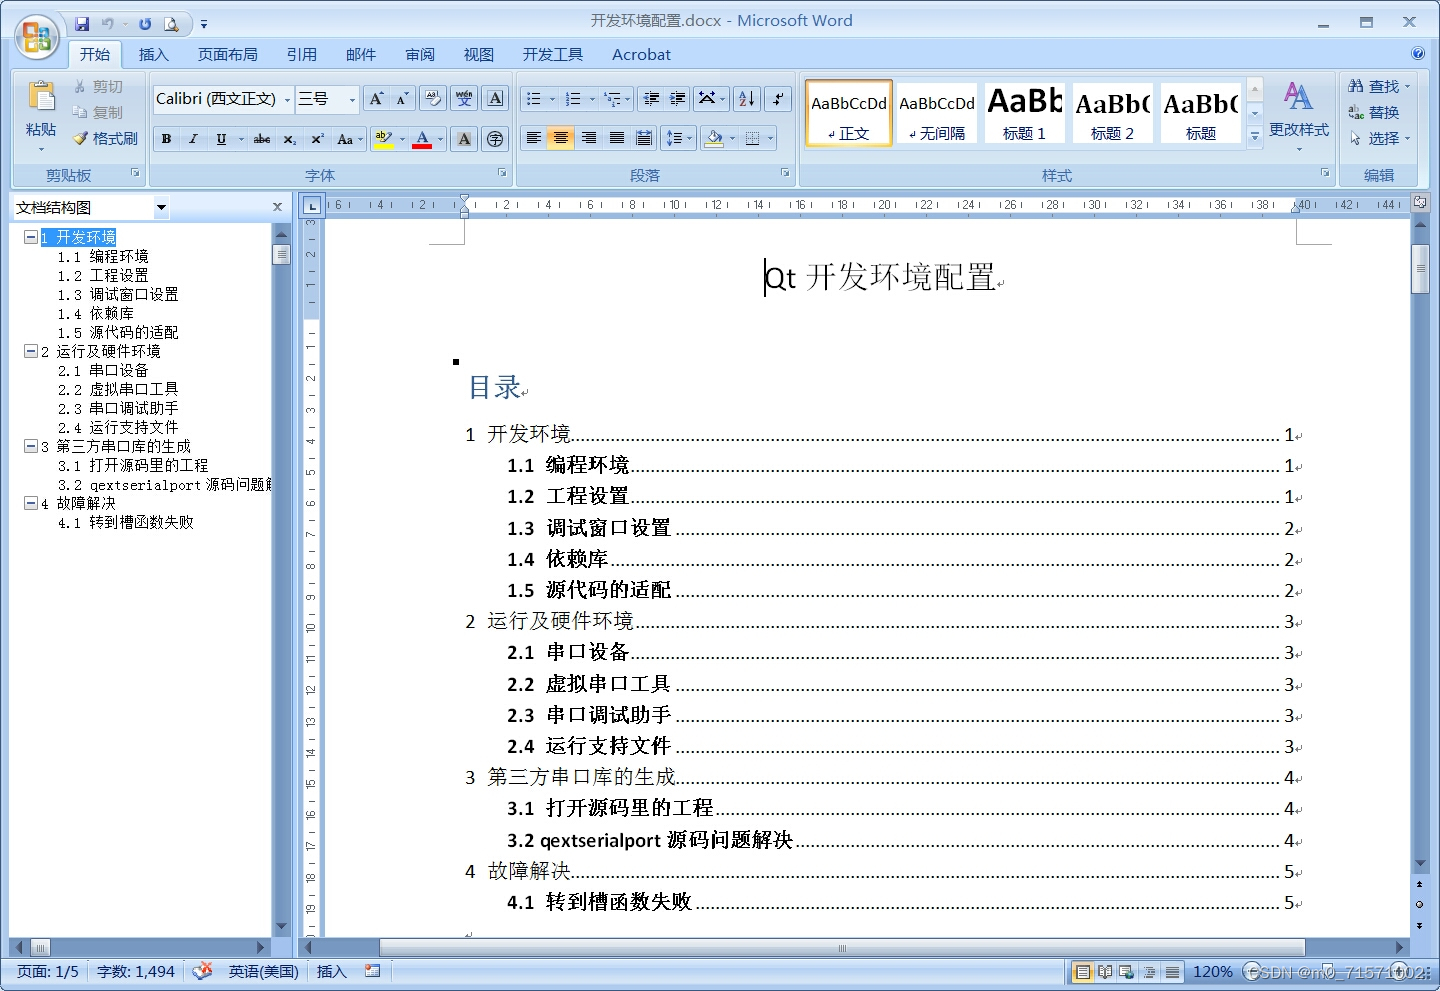Apply the 标题 1 heading style

click(1024, 113)
